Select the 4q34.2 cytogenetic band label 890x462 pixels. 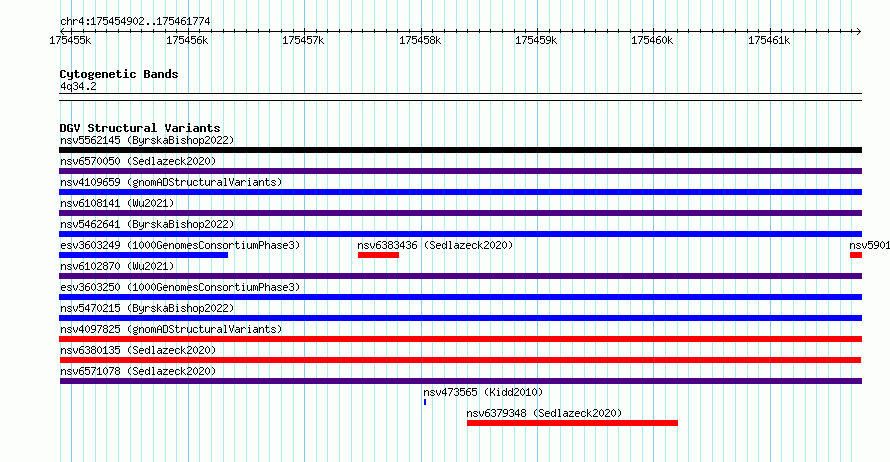click(78, 87)
